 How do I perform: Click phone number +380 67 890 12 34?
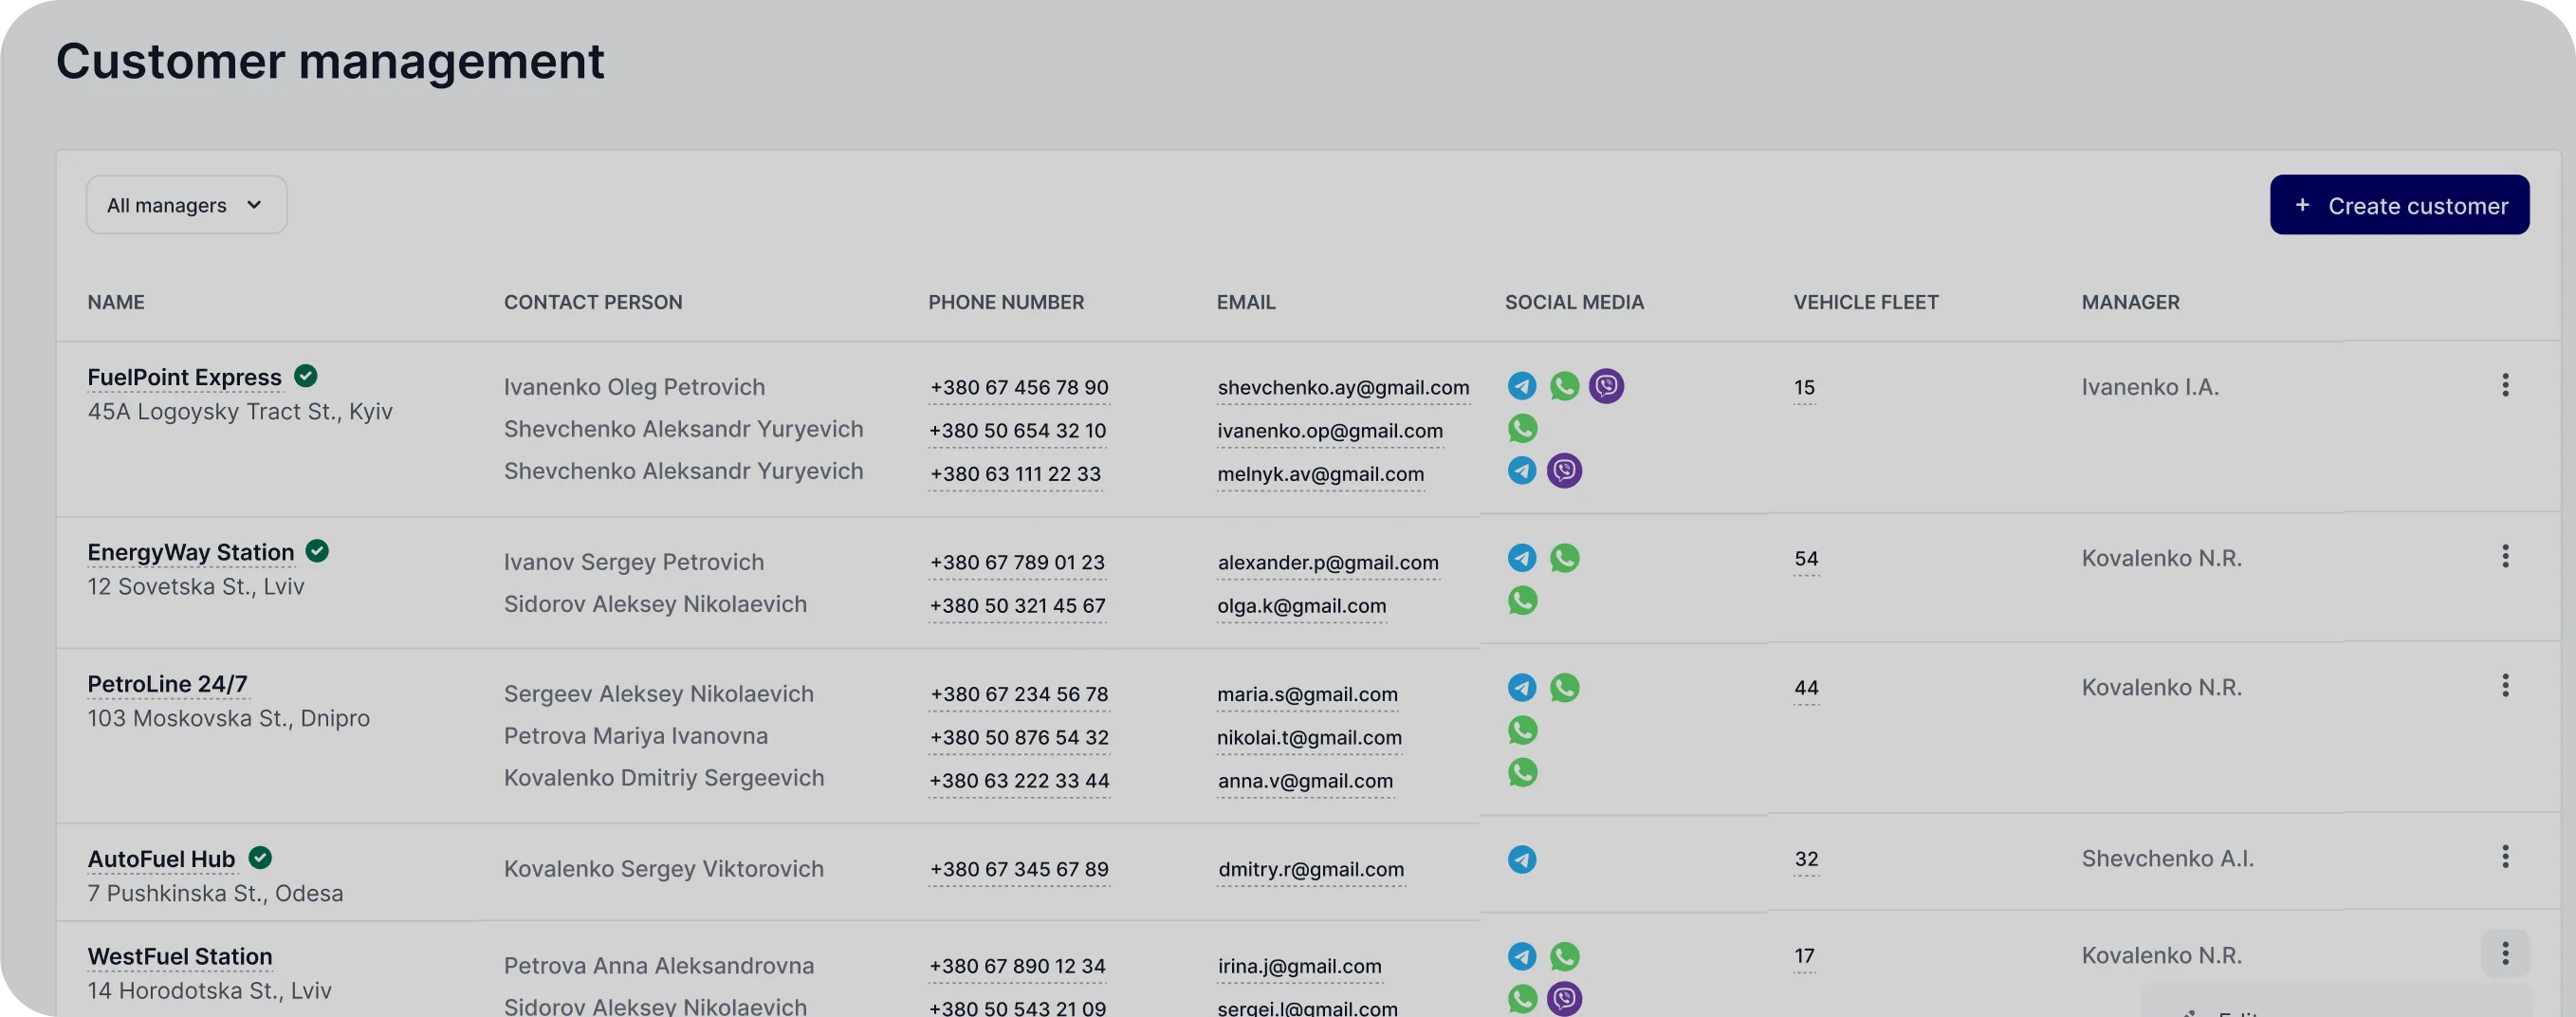(1017, 967)
